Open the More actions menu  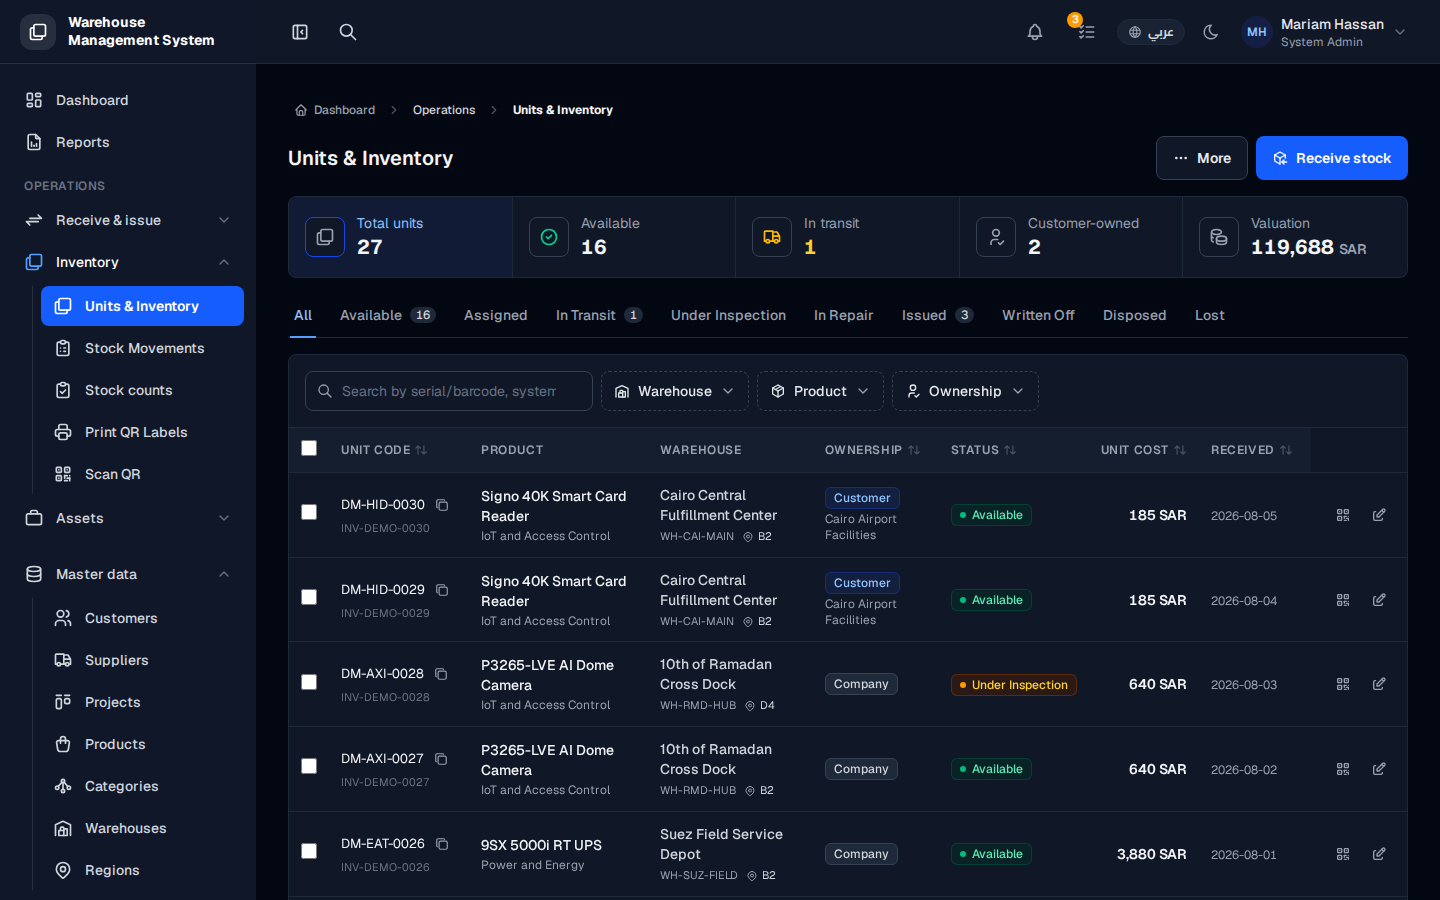tap(1202, 158)
